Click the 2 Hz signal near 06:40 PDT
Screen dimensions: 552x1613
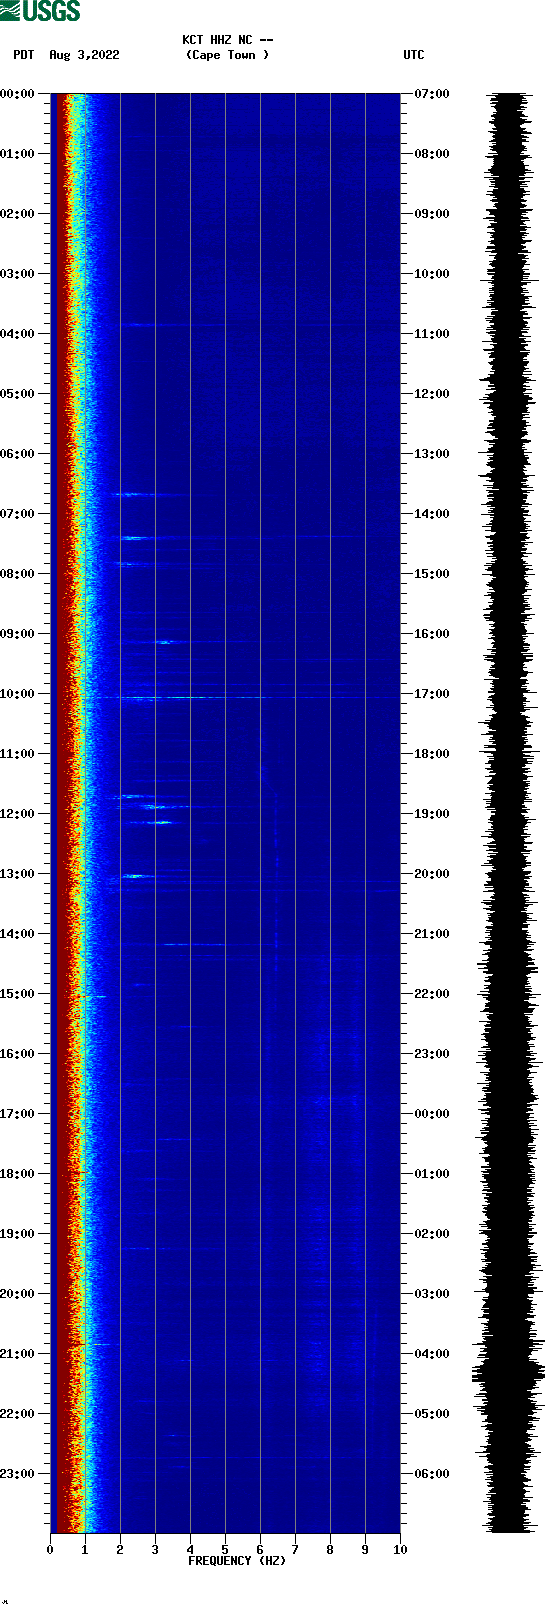(x=133, y=494)
